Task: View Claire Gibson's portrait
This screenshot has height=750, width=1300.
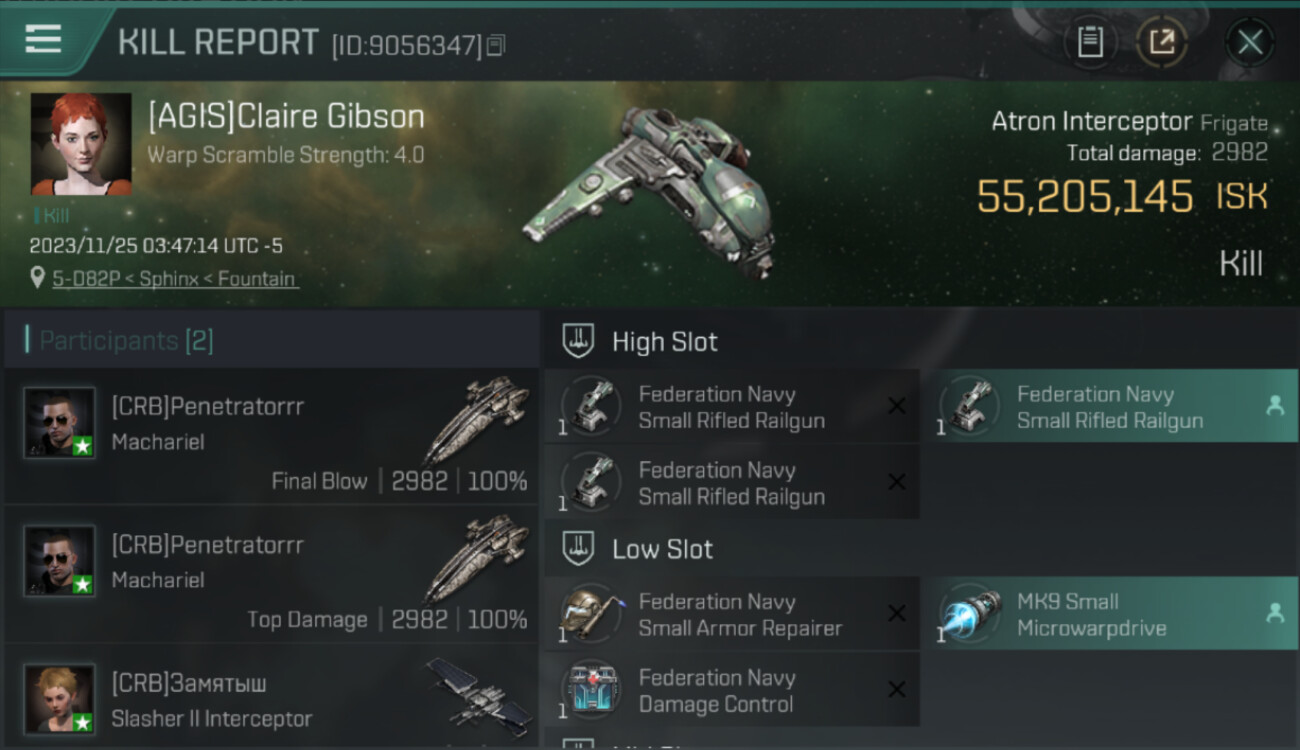Action: (x=81, y=144)
